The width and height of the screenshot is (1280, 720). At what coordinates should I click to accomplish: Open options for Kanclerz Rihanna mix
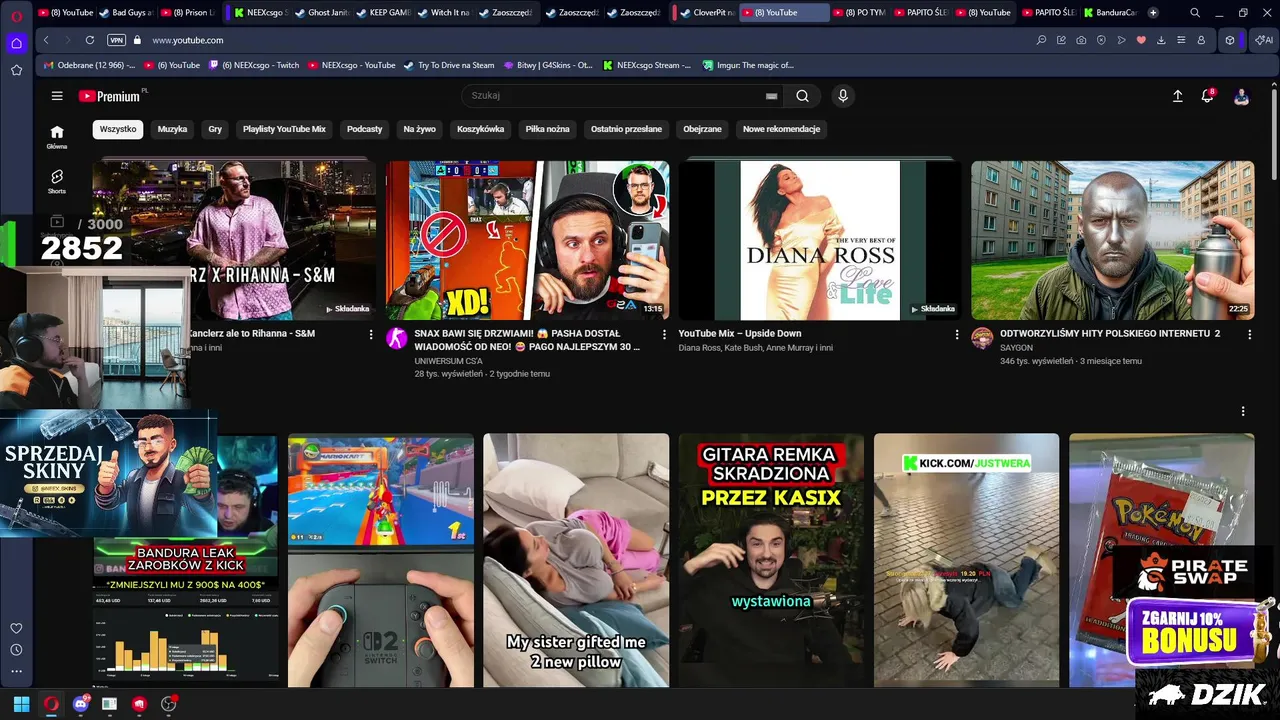point(371,335)
